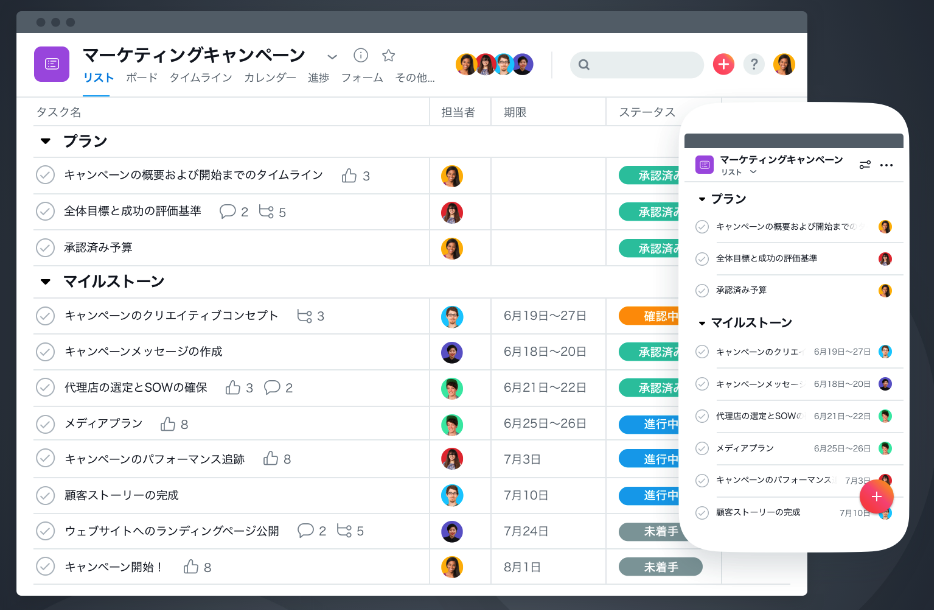
Task: Collapse the マイルストーン section in the list
Action: point(45,281)
